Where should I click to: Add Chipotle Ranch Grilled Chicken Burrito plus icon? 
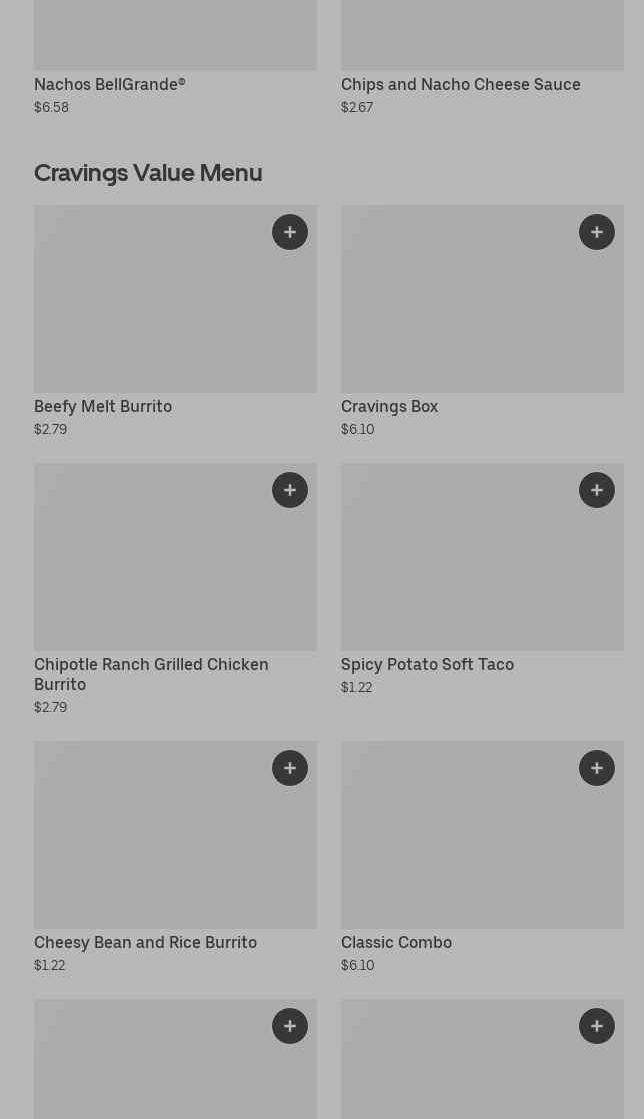click(290, 490)
